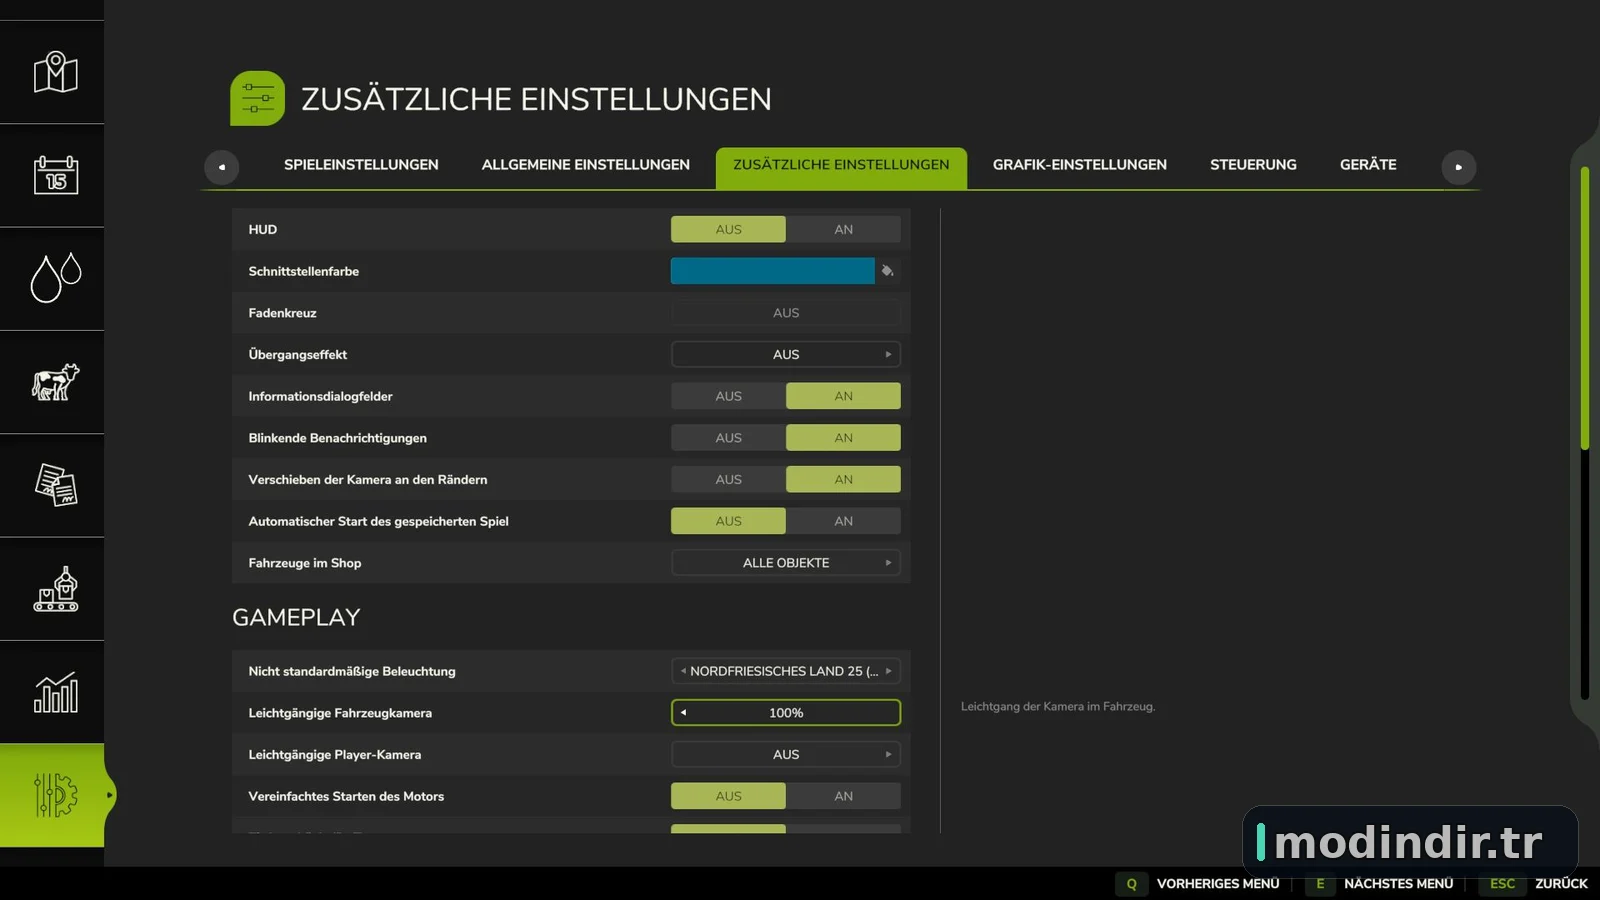Click the Fadenkreuz setting label
Screen dimensions: 1600x900
[283, 313]
